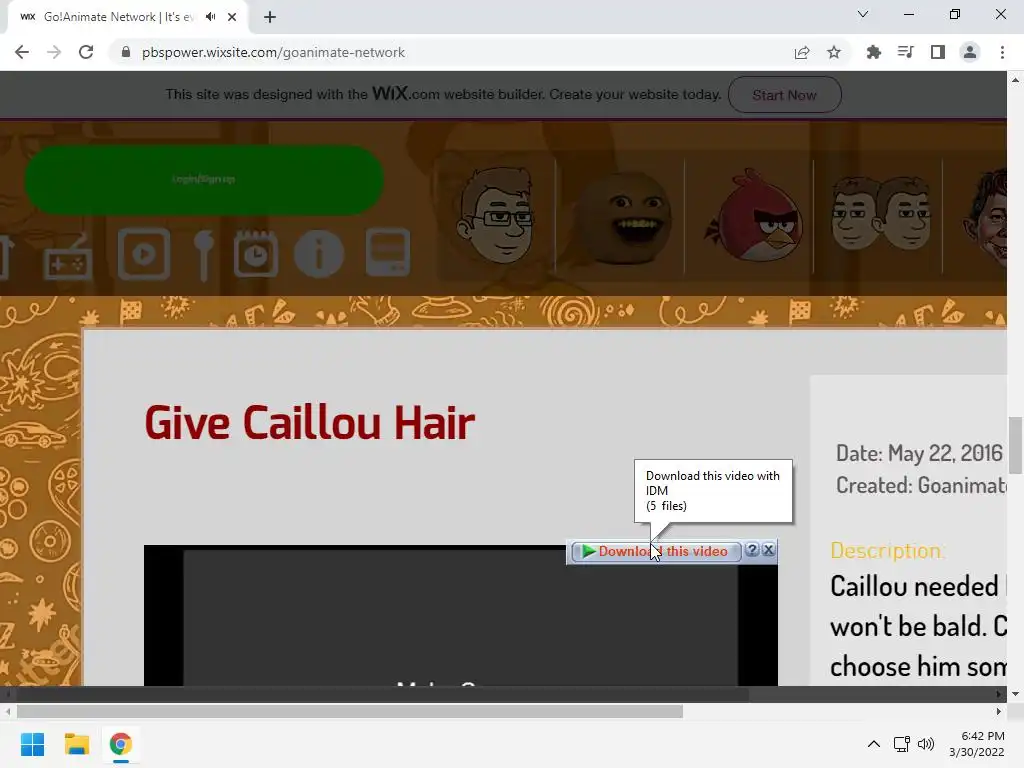Go forward to the next page

click(54, 52)
